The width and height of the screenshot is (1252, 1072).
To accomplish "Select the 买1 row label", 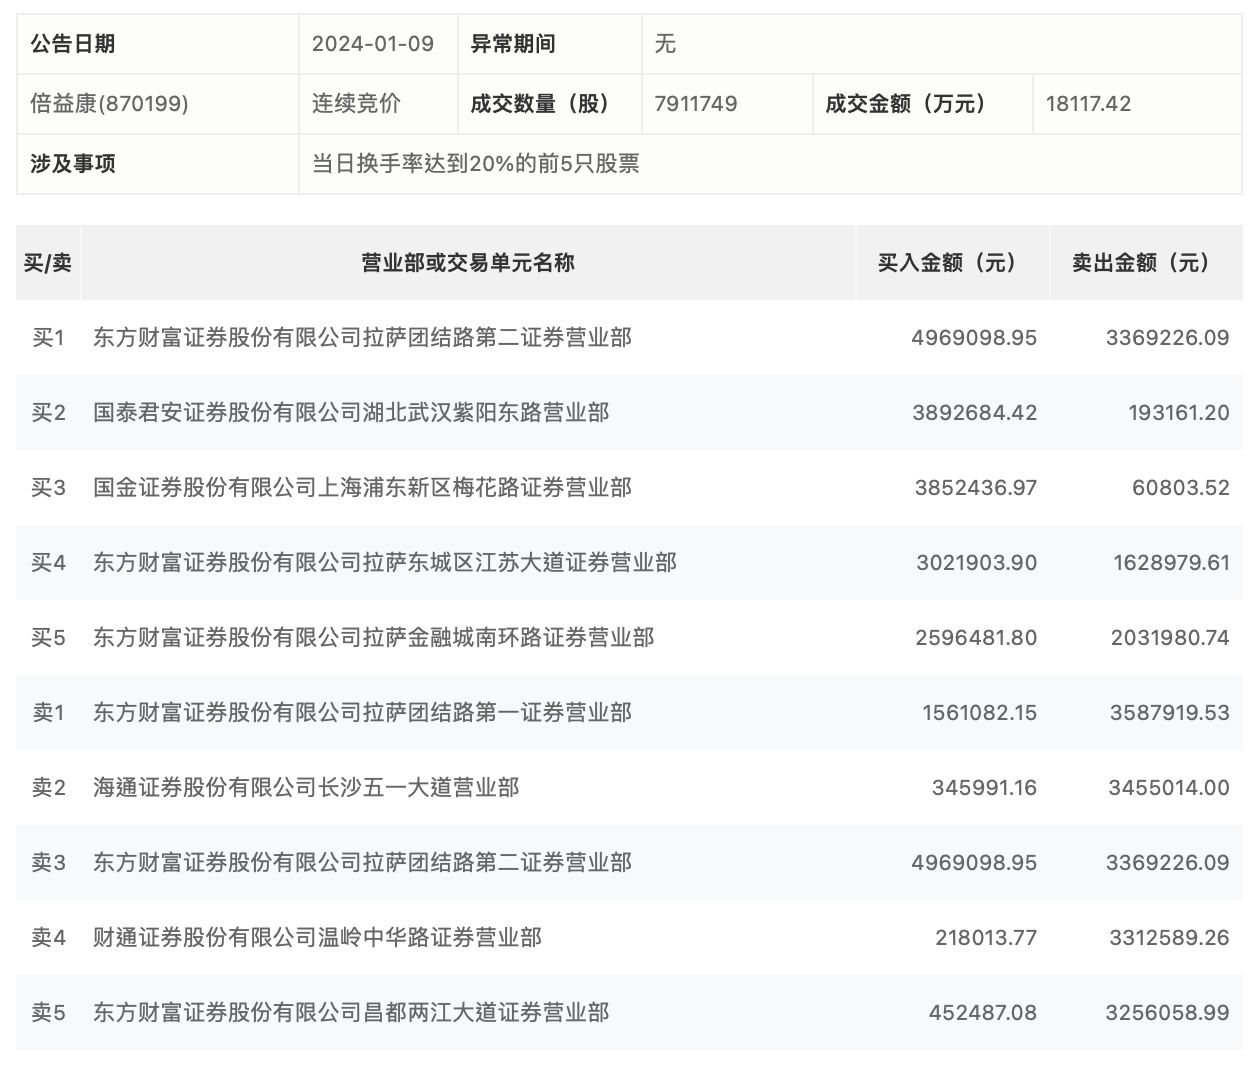I will click(x=48, y=338).
